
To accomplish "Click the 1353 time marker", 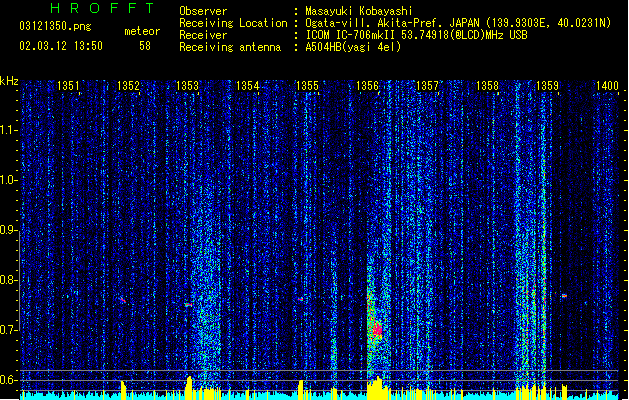I will [187, 86].
